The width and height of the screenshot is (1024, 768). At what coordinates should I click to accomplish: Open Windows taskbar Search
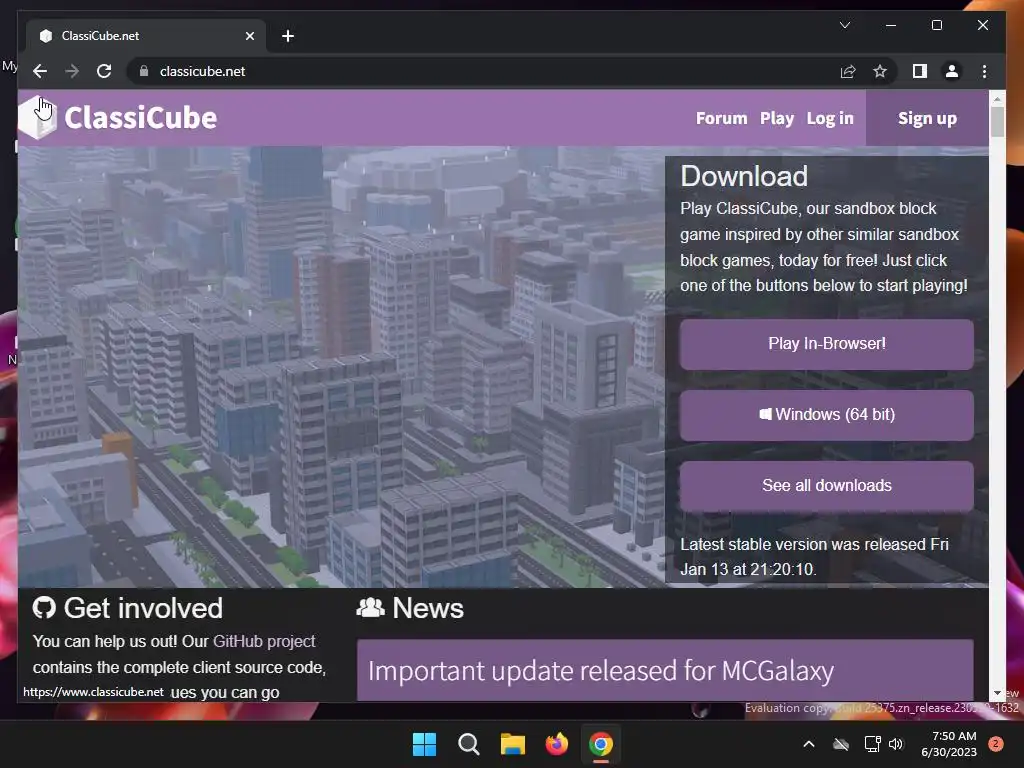(468, 744)
